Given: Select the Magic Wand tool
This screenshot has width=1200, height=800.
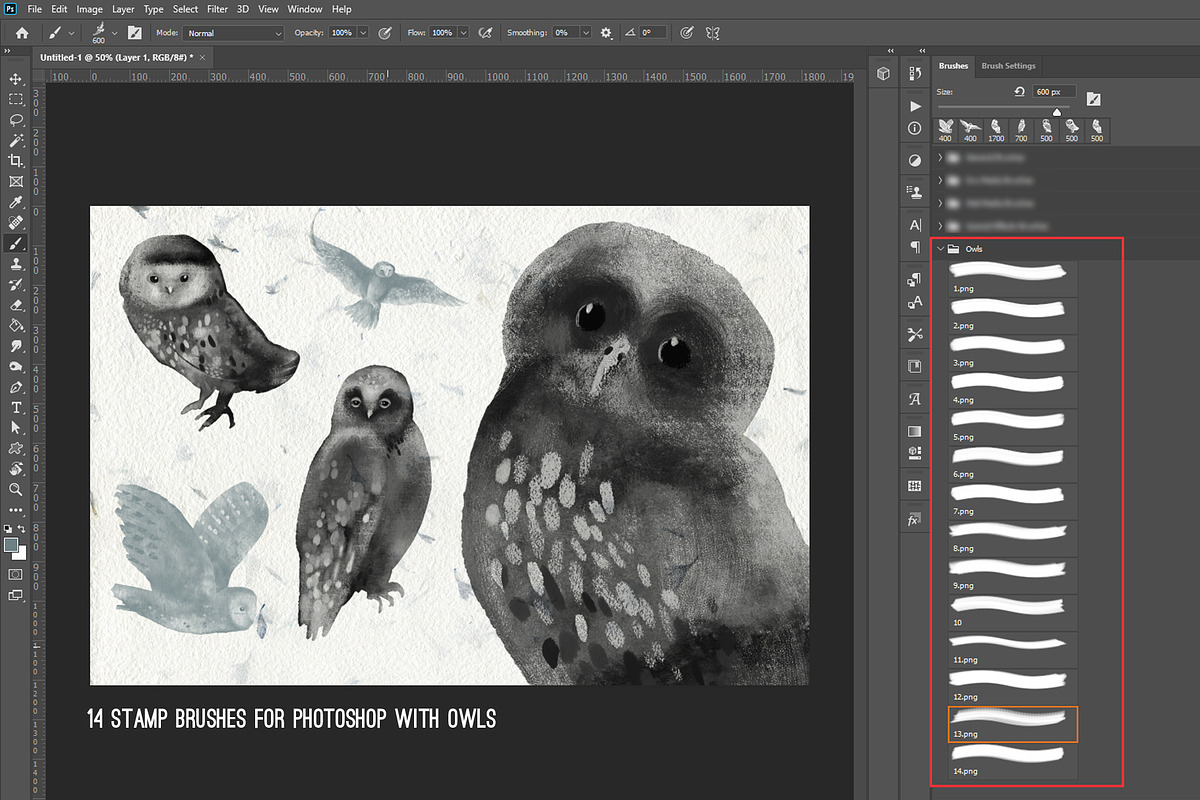Looking at the screenshot, I should pos(16,140).
